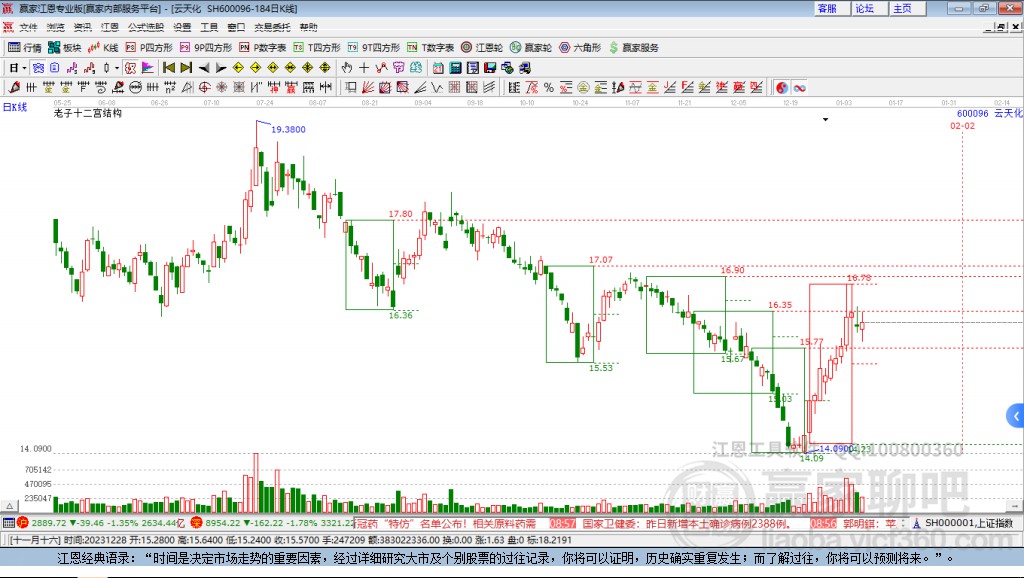Click the red floppy disk save icon

tap(490, 68)
